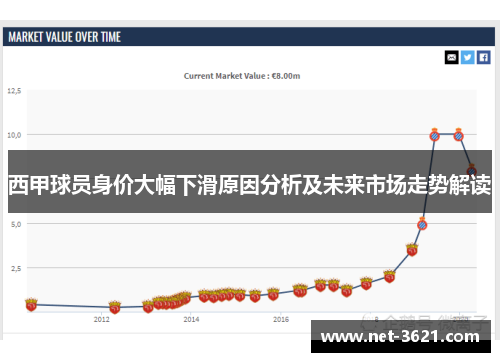Click 'Current Market Value : €8.00m' text

pos(242,76)
